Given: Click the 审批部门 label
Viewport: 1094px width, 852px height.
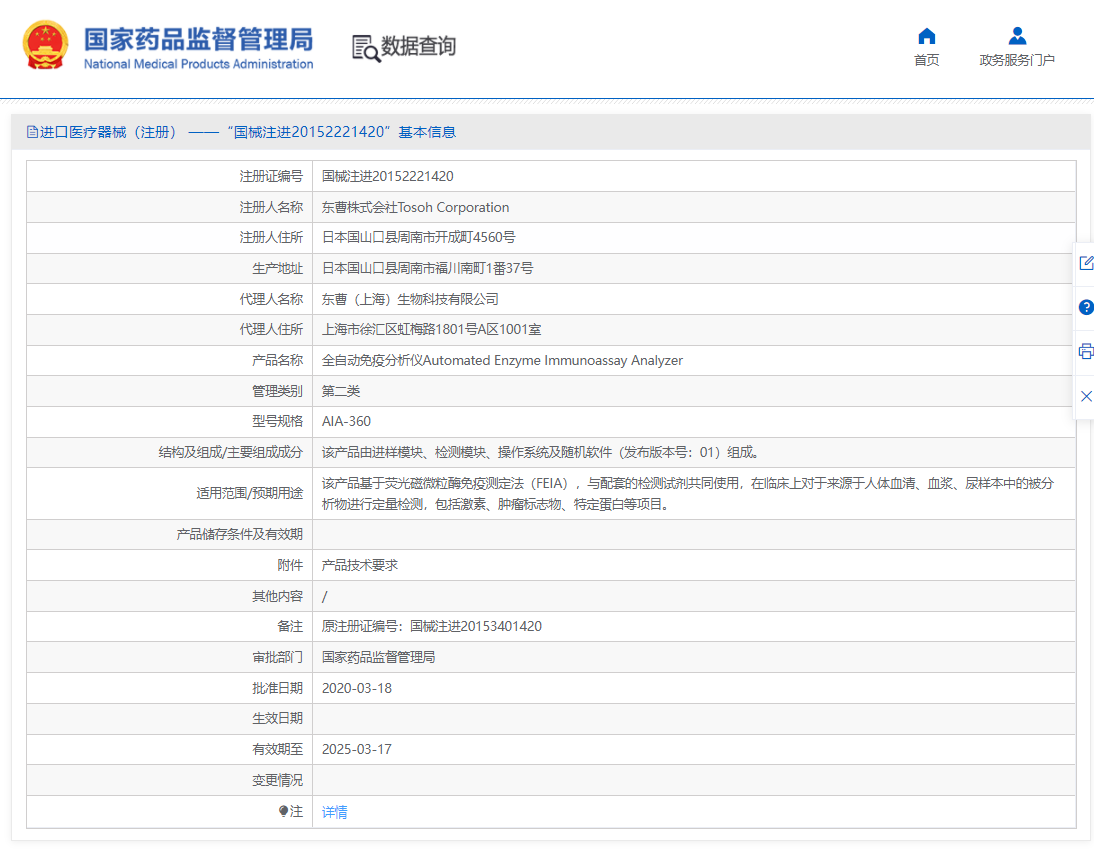Looking at the screenshot, I should pyautogui.click(x=278, y=657).
